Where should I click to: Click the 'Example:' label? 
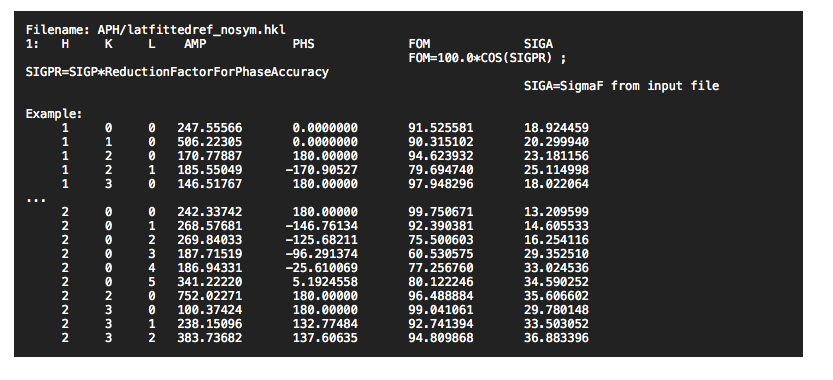(x=54, y=114)
